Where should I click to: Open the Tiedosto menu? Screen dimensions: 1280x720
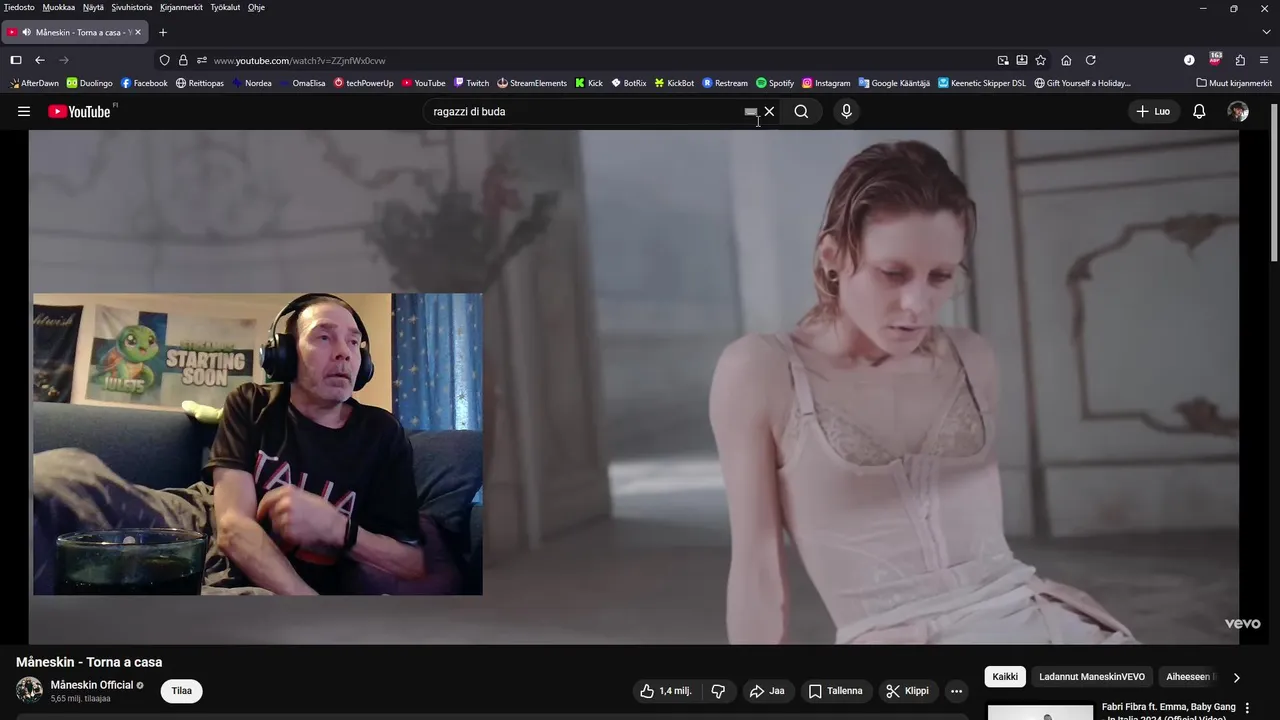tap(19, 7)
